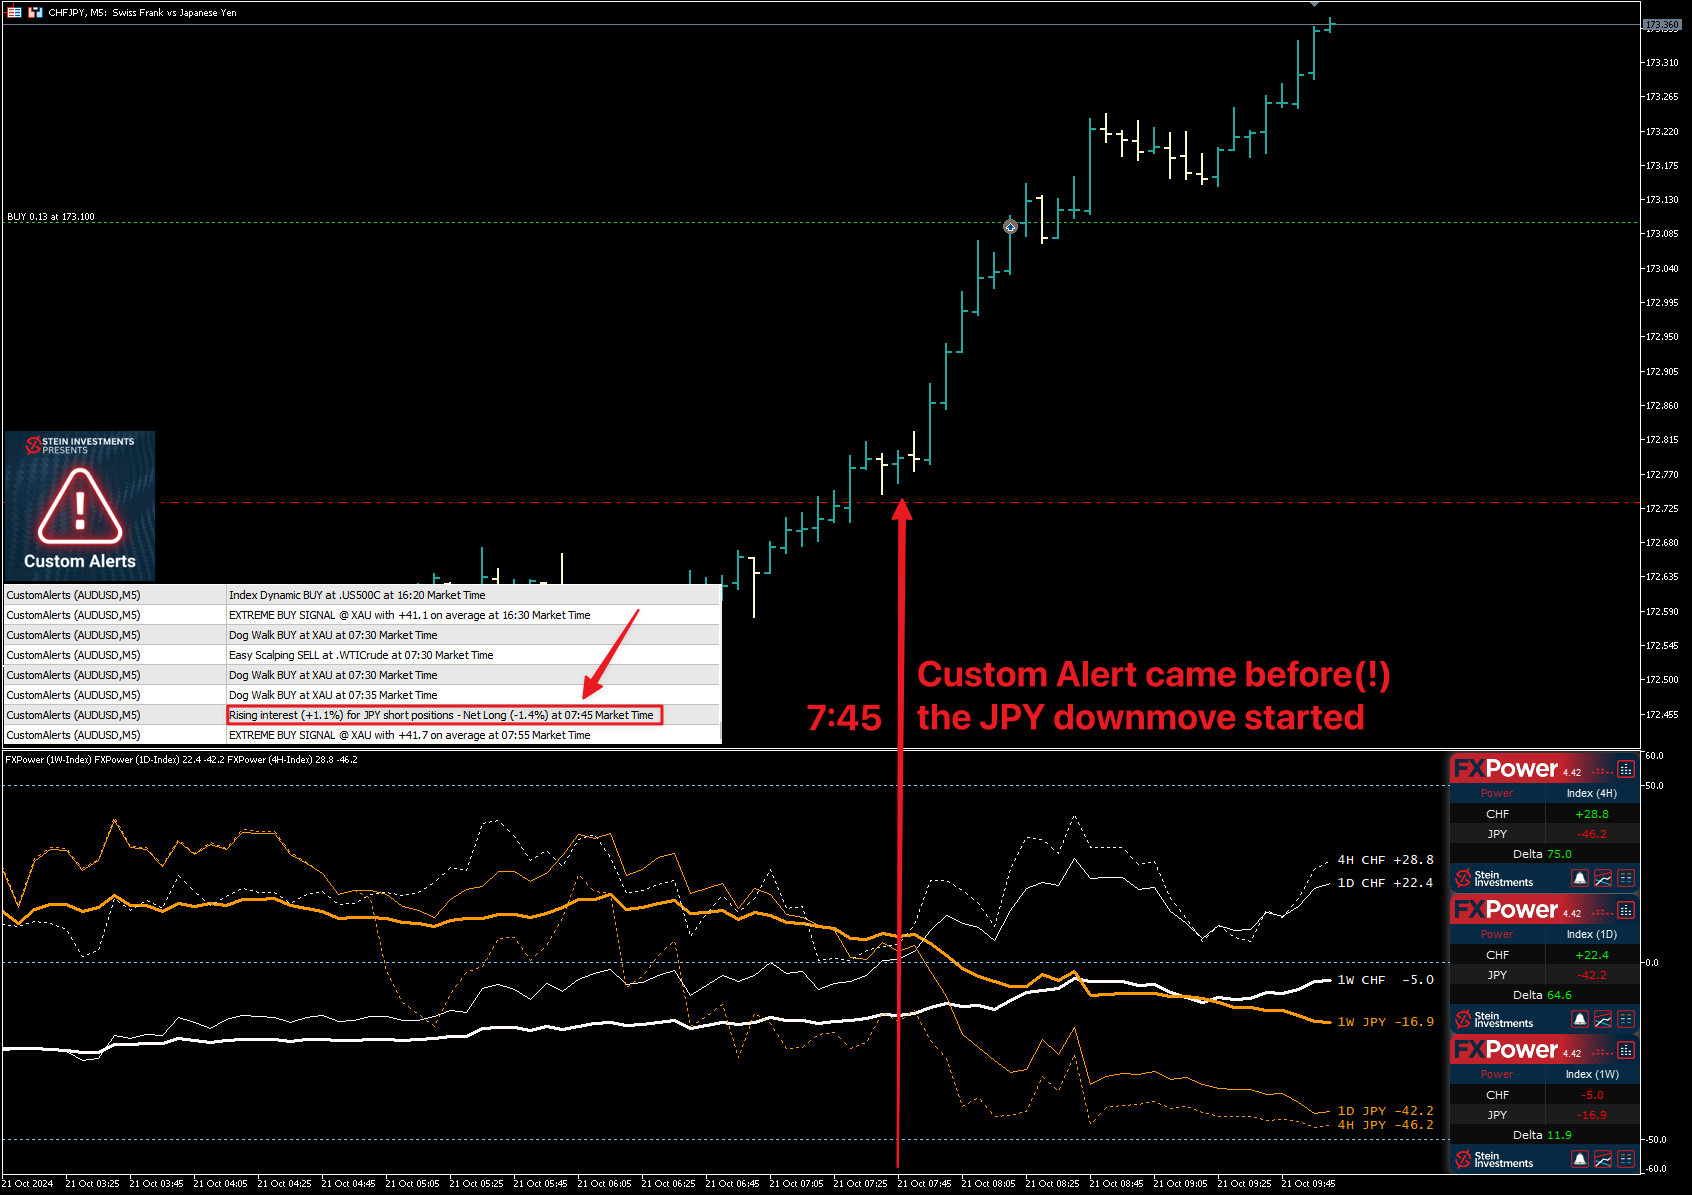Open table view icon in 4H FXPower panel
Image resolution: width=1692 pixels, height=1195 pixels.
1626,878
